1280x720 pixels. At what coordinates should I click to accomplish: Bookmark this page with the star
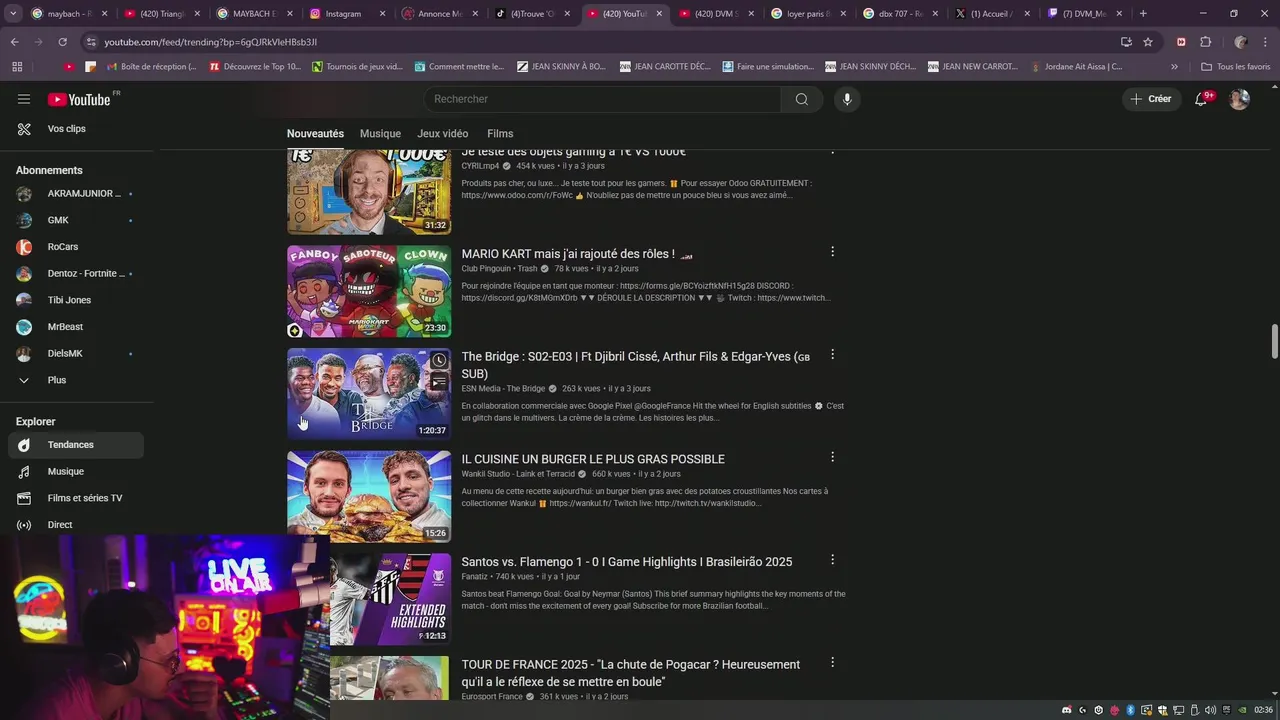(x=1148, y=42)
